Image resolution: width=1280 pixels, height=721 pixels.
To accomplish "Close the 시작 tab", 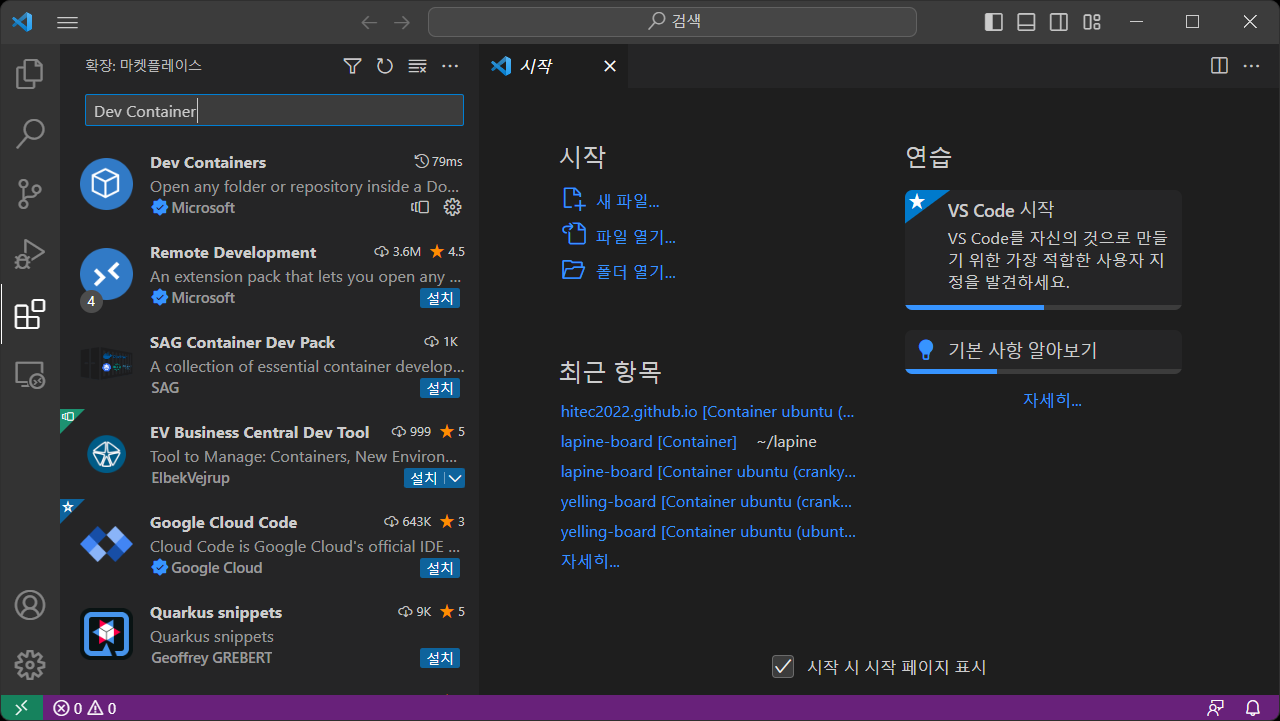I will 609,66.
